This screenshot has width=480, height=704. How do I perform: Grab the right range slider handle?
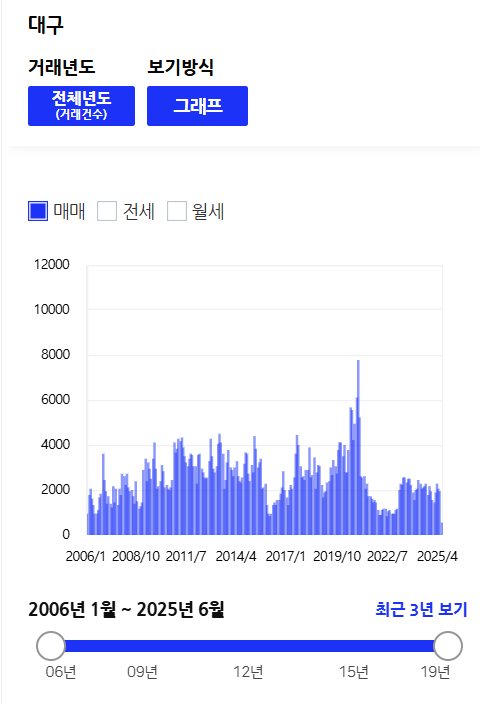[x=448, y=646]
